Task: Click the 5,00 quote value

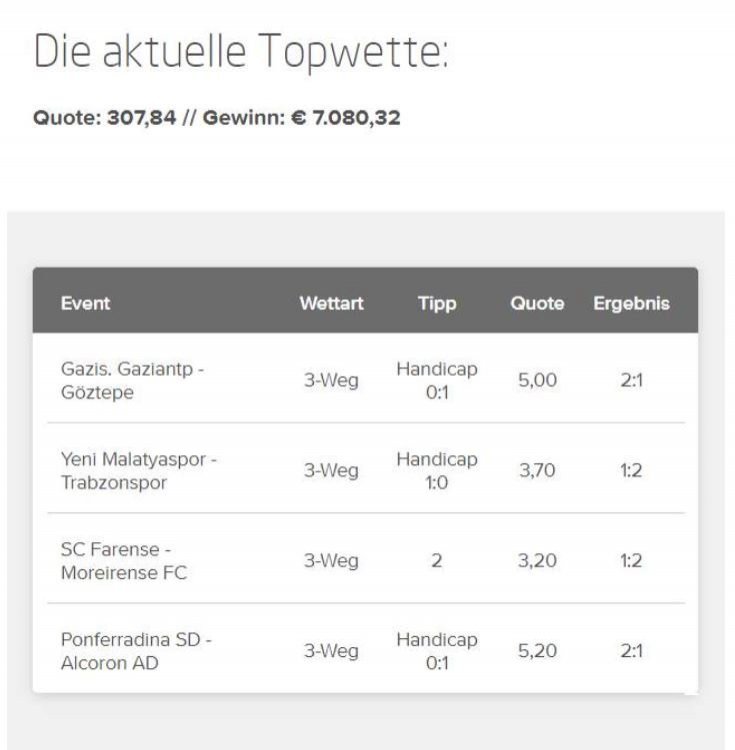Action: [x=538, y=380]
